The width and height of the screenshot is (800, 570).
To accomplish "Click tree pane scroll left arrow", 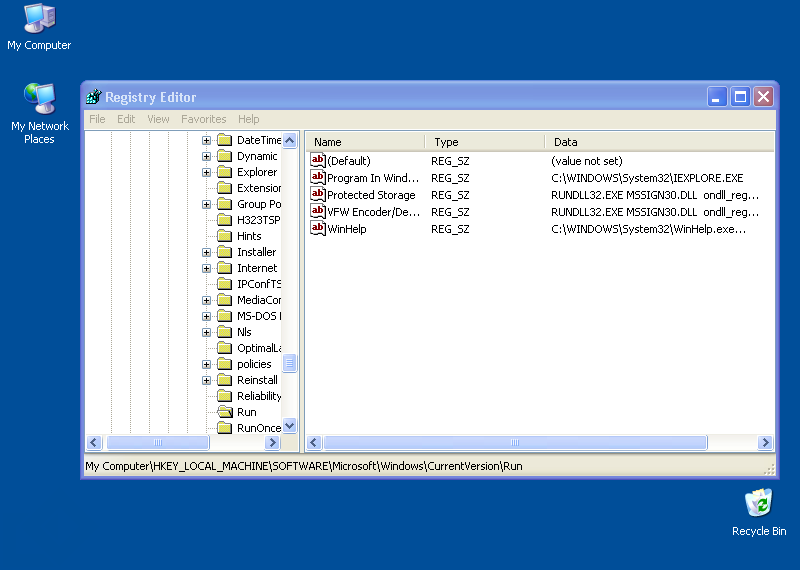I will [94, 442].
